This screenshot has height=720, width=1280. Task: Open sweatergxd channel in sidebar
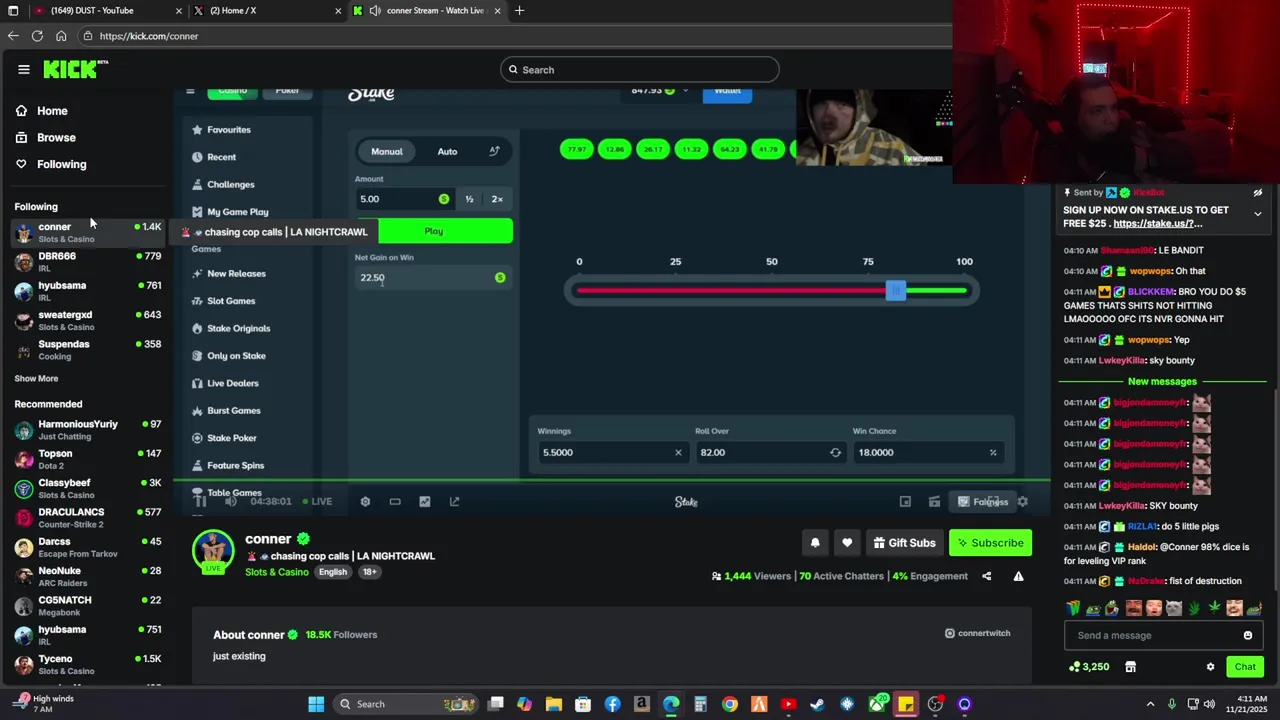click(x=88, y=320)
